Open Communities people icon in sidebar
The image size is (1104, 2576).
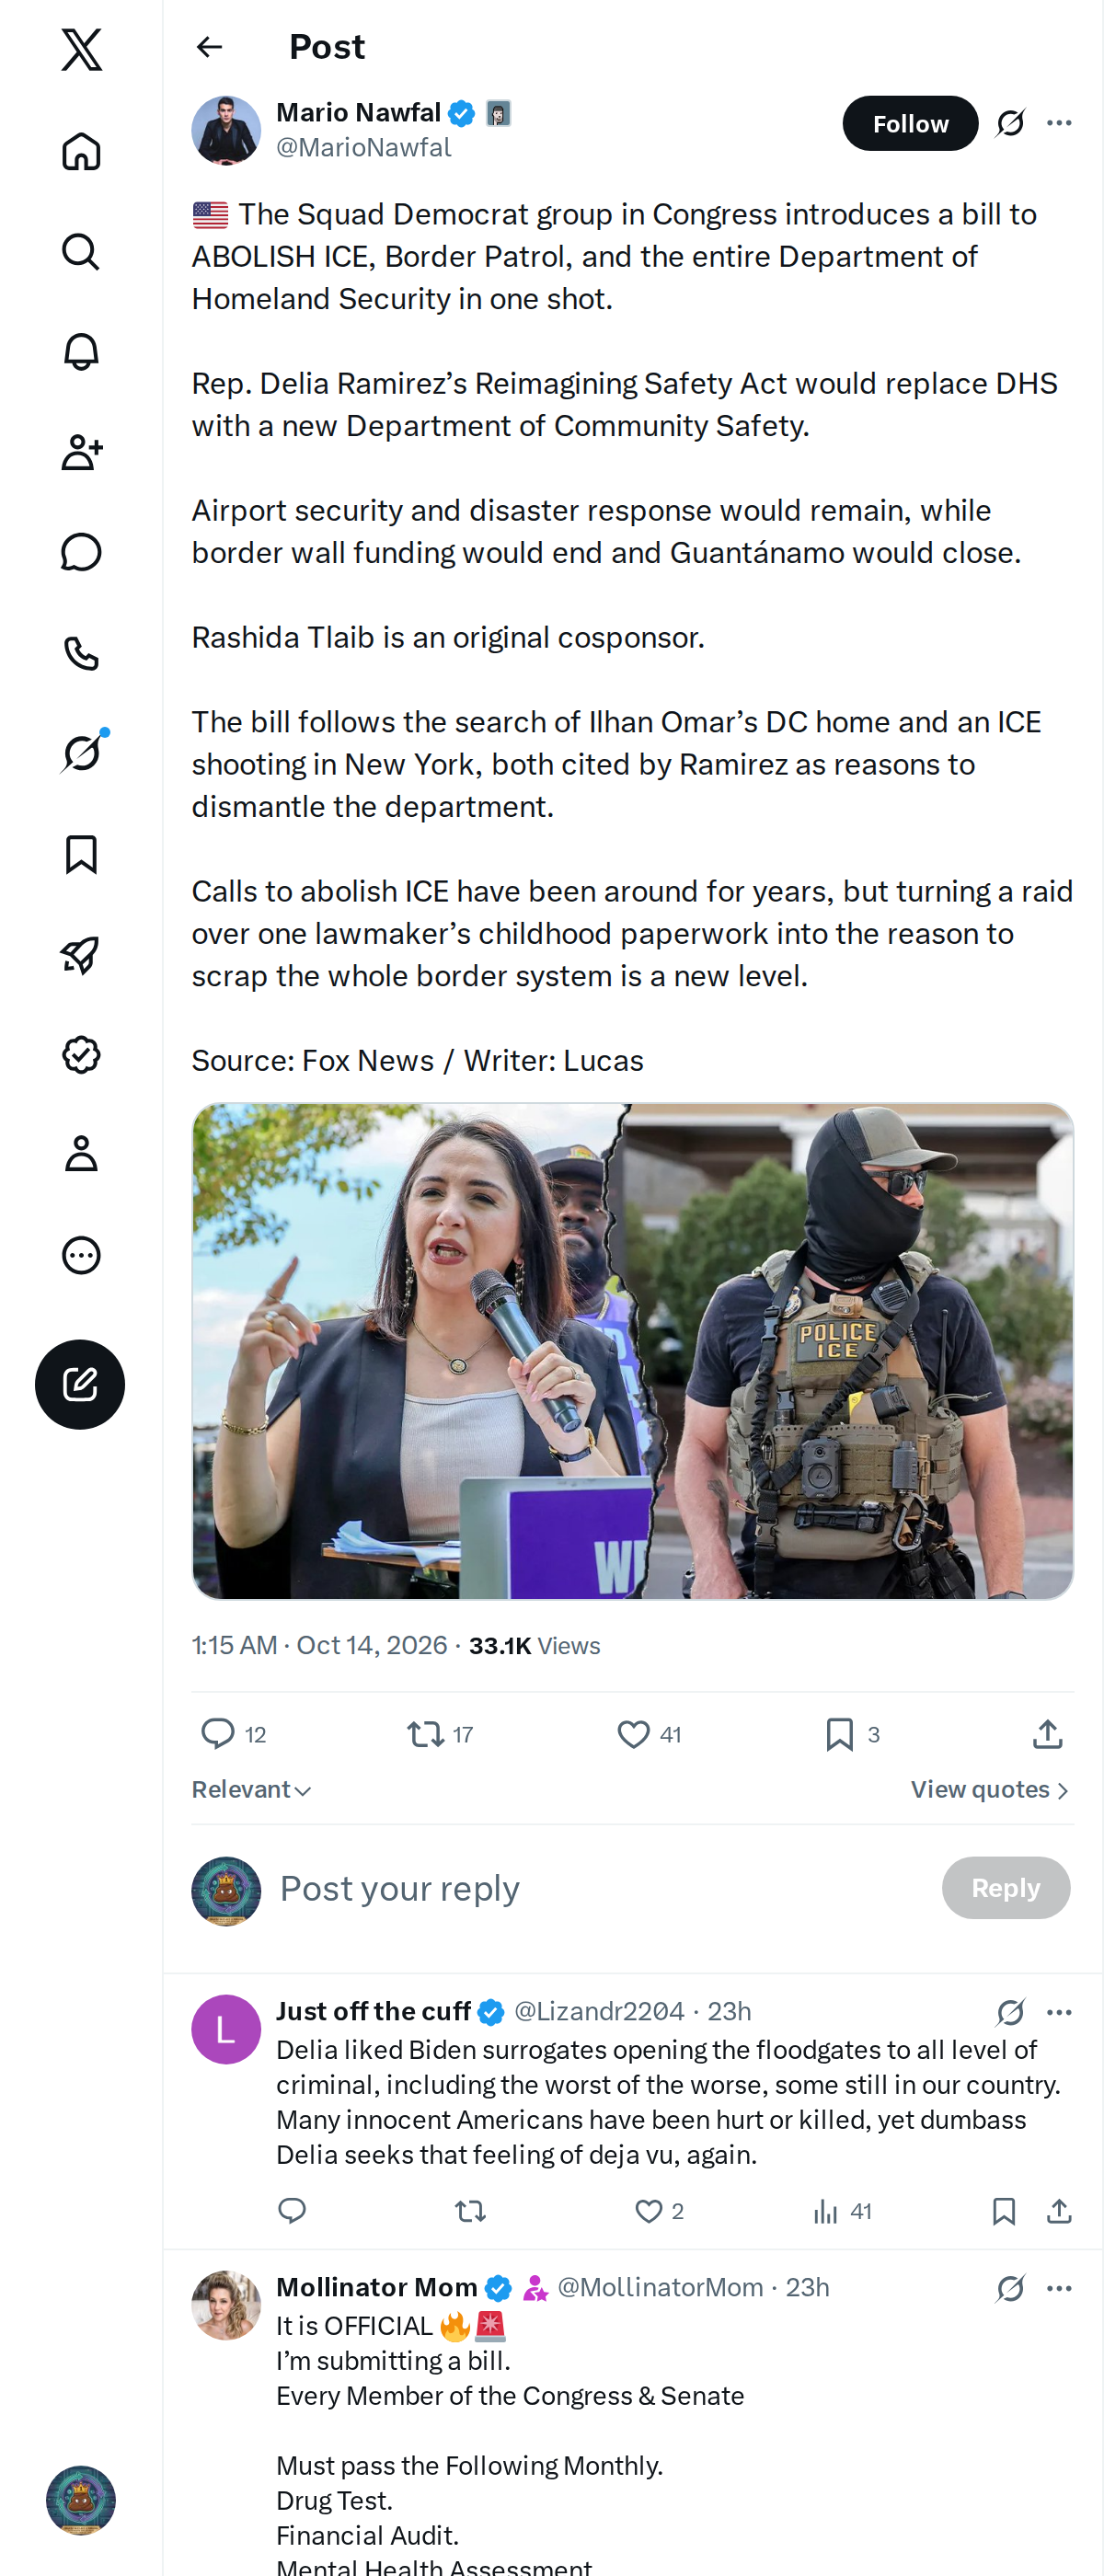pos(81,452)
